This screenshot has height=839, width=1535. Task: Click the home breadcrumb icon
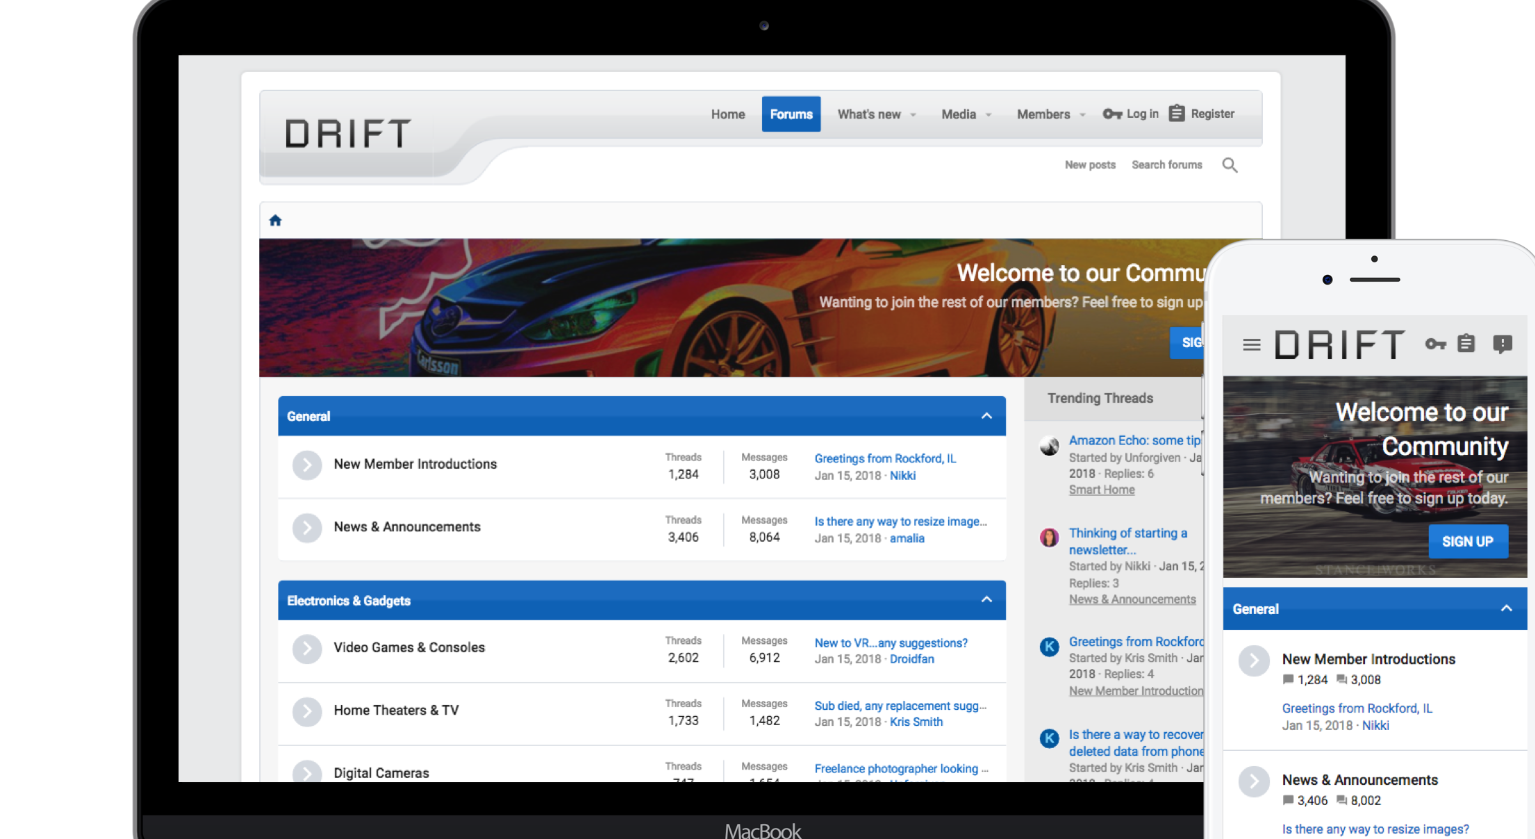coord(275,220)
